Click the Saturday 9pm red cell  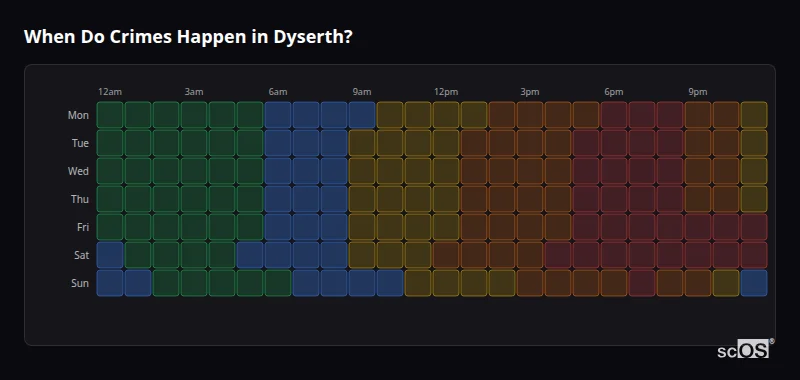click(698, 255)
